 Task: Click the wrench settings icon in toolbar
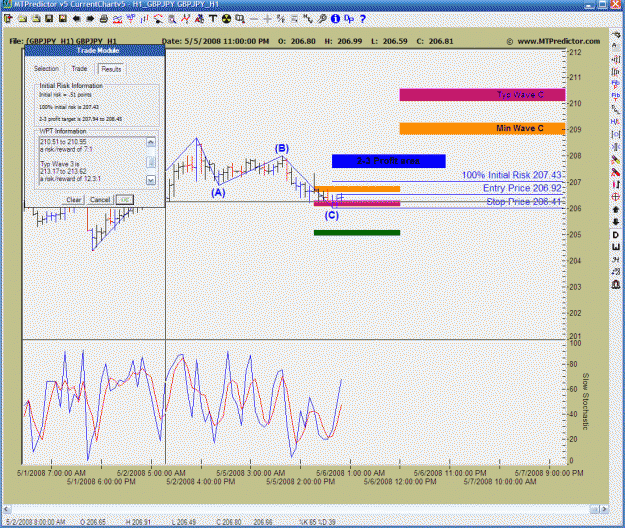tap(322, 19)
